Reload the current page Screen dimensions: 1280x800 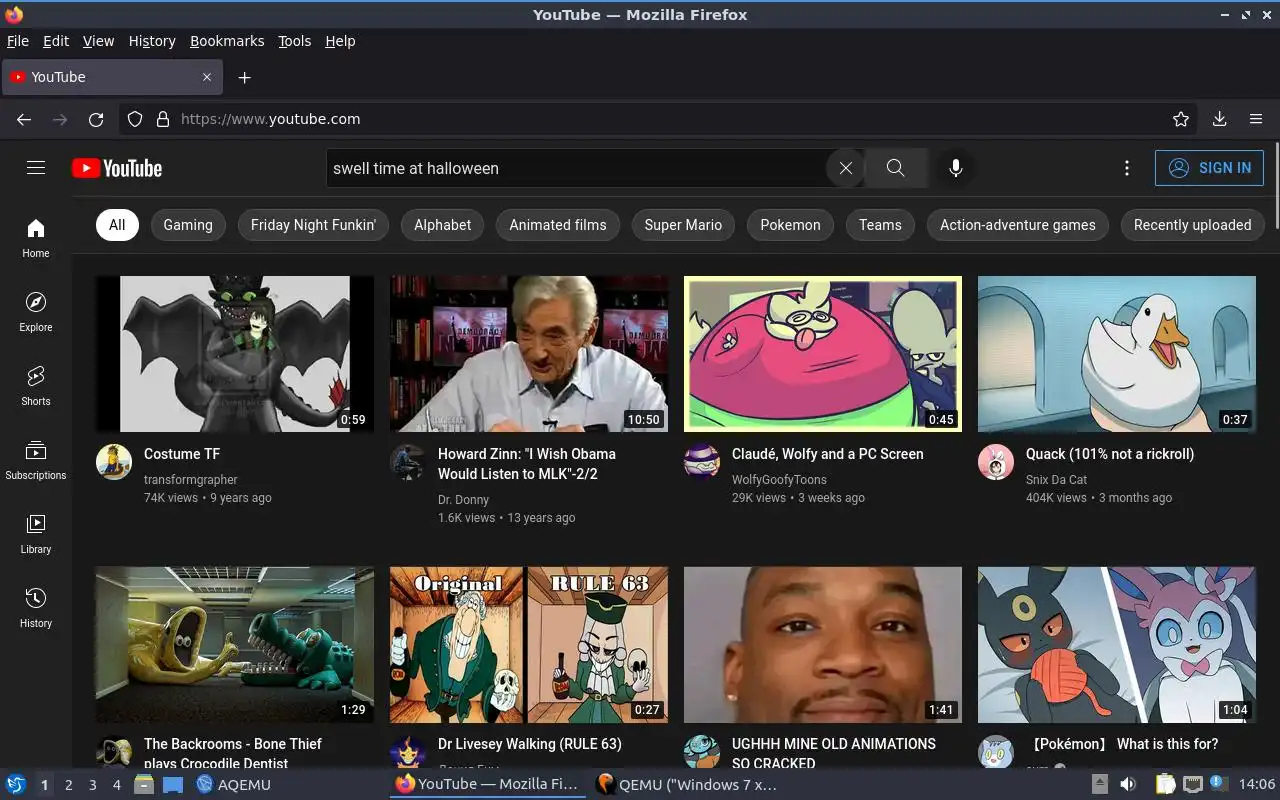(x=96, y=119)
